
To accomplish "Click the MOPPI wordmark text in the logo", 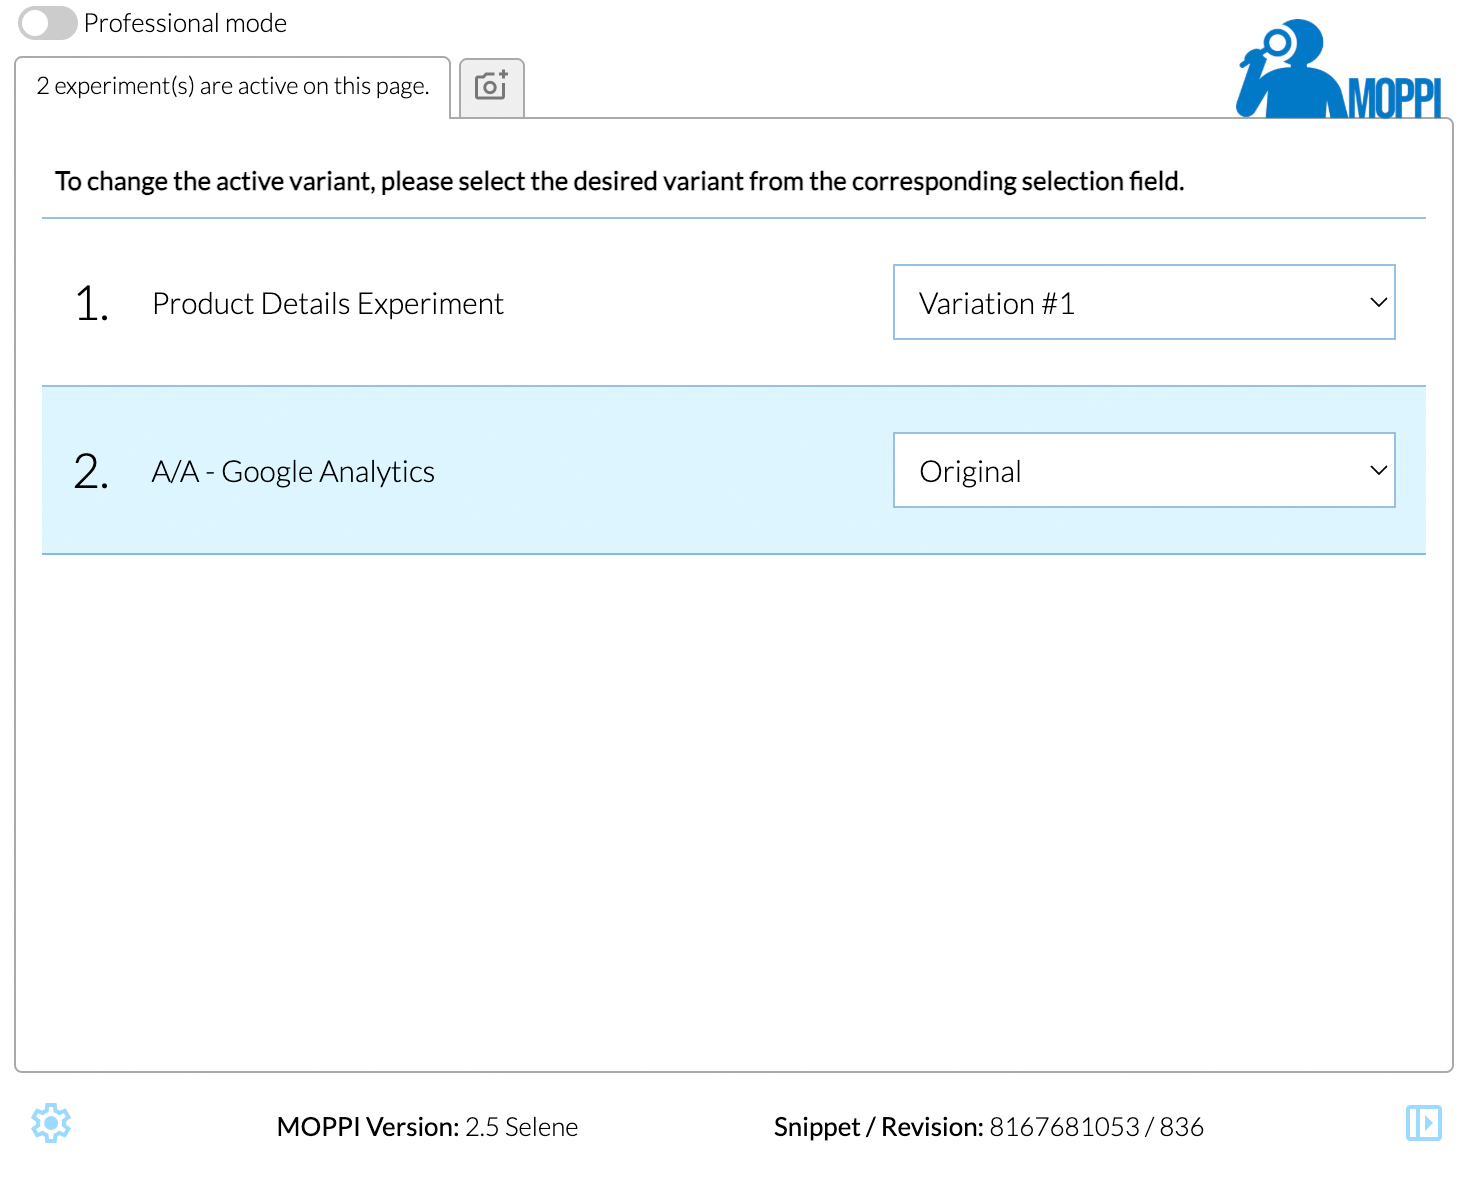I will point(1394,98).
